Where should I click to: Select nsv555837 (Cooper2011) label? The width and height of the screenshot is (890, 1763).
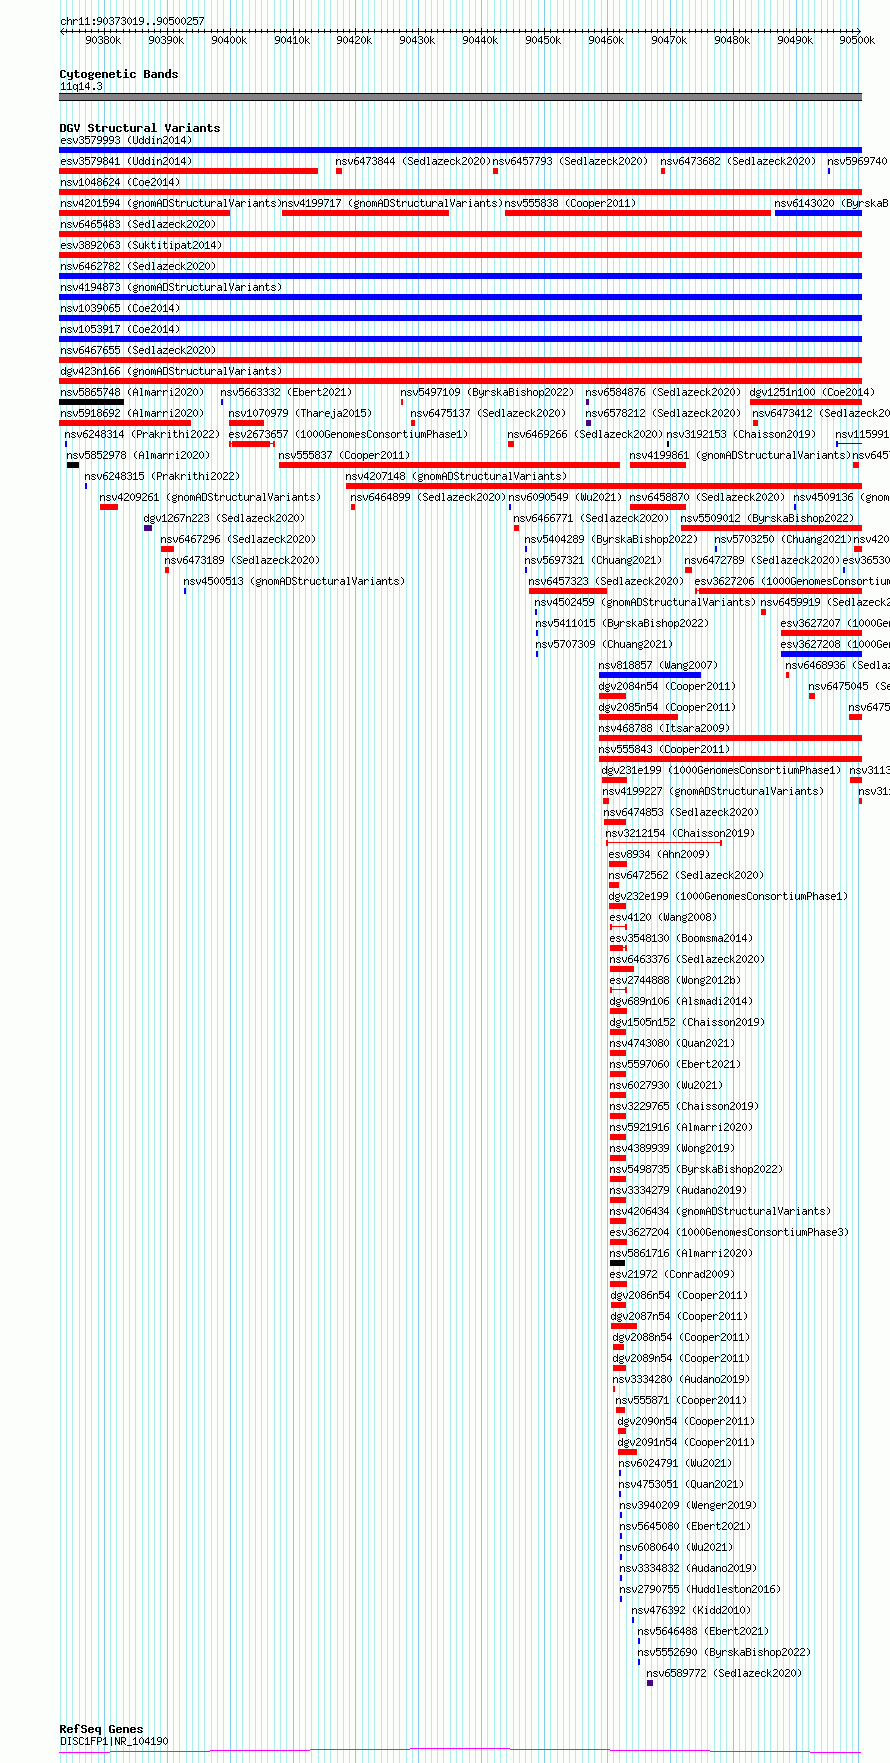point(344,455)
